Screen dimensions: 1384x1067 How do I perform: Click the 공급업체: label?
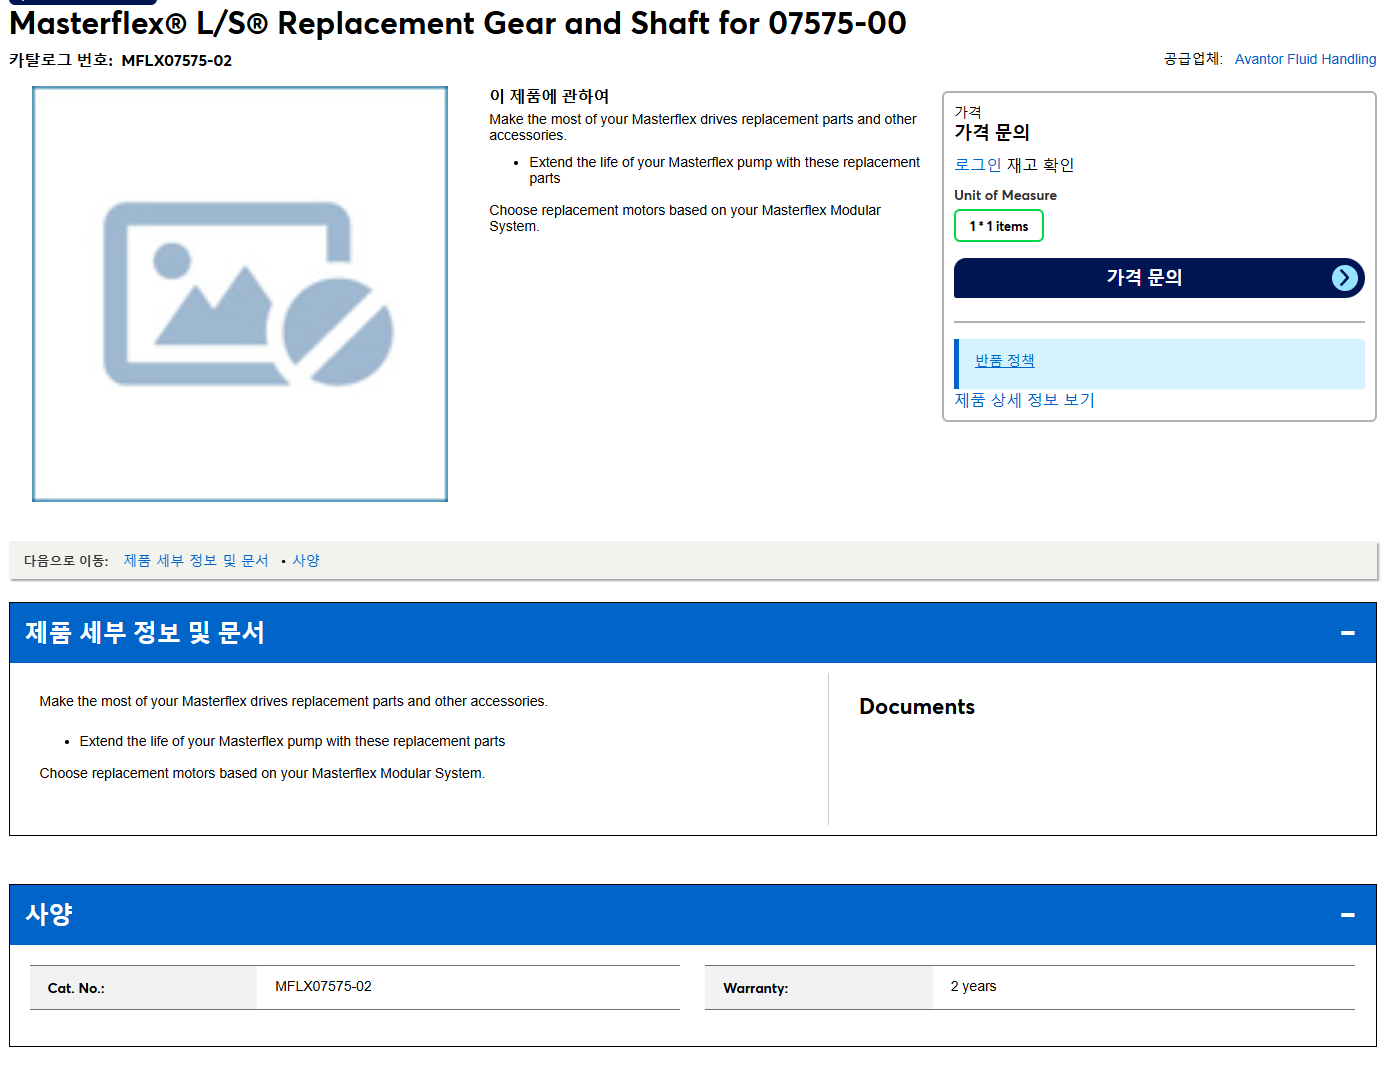[1193, 59]
